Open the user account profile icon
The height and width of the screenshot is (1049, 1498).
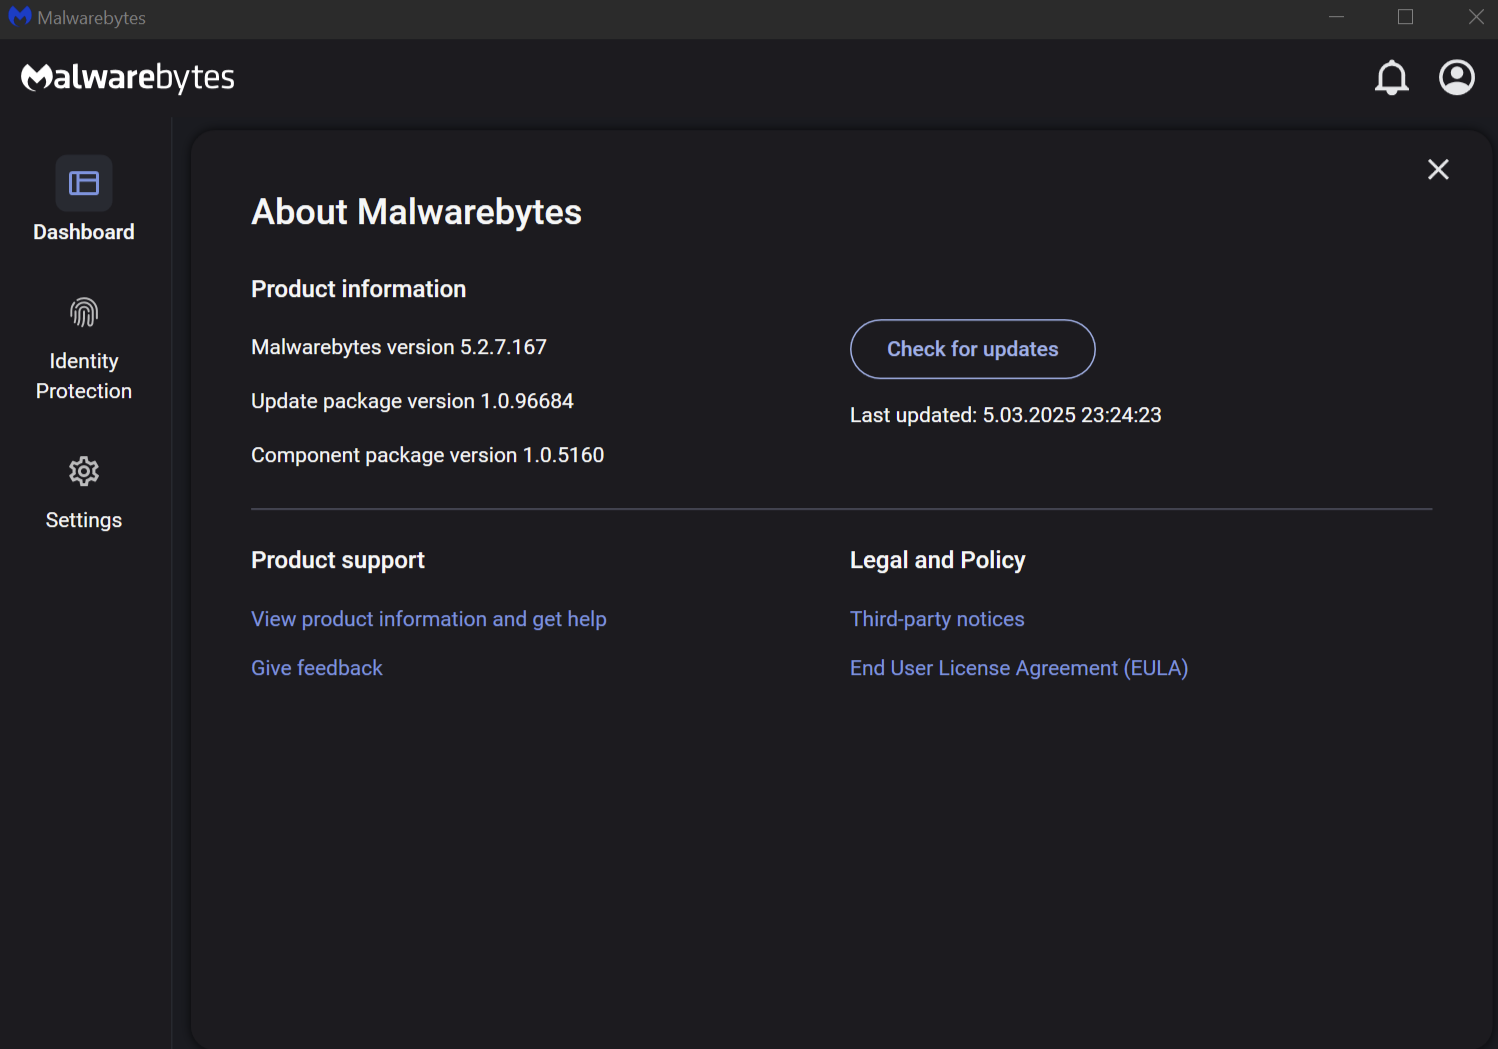pos(1457,77)
